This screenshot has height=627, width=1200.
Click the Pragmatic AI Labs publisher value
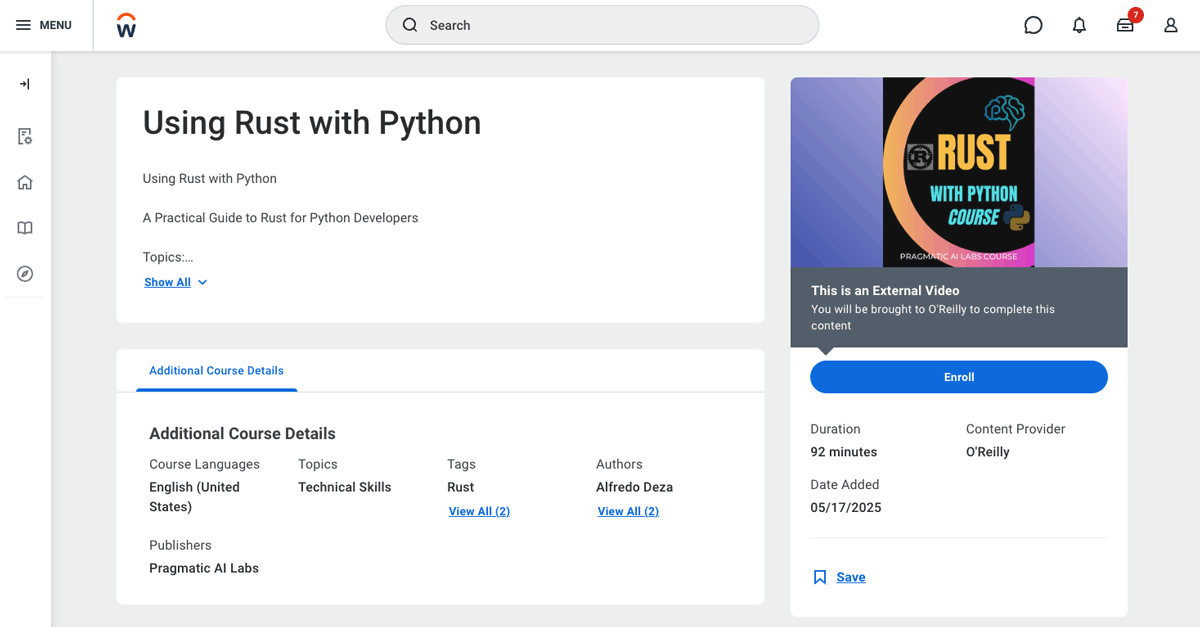pyautogui.click(x=204, y=568)
